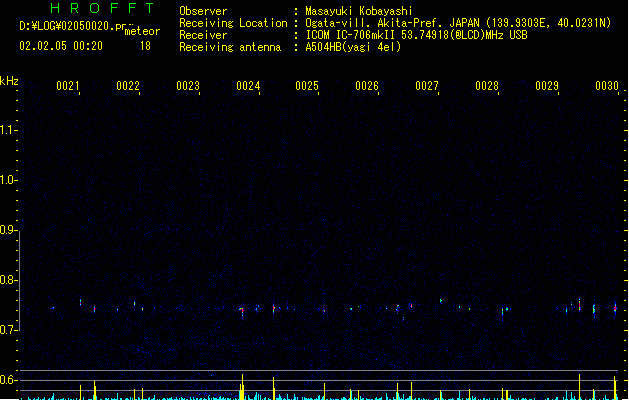Click the observer name Masayuki Kobayashi

tap(359, 11)
